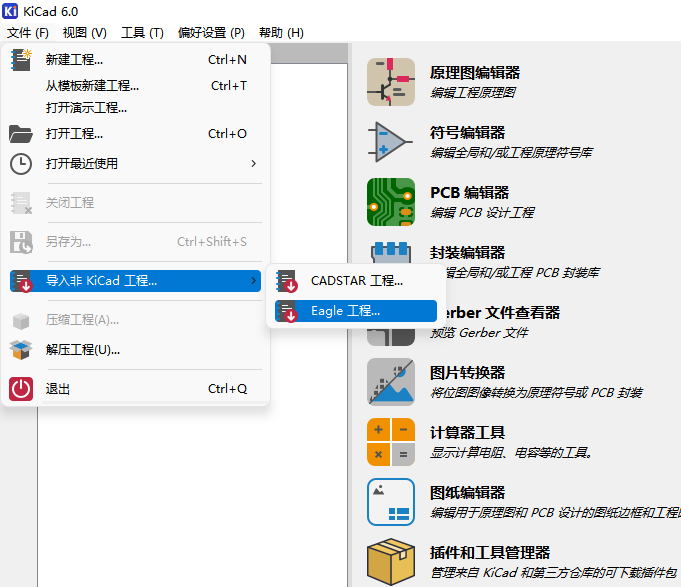Click the new project notebook icon
This screenshot has height=587, width=681.
tap(21, 59)
